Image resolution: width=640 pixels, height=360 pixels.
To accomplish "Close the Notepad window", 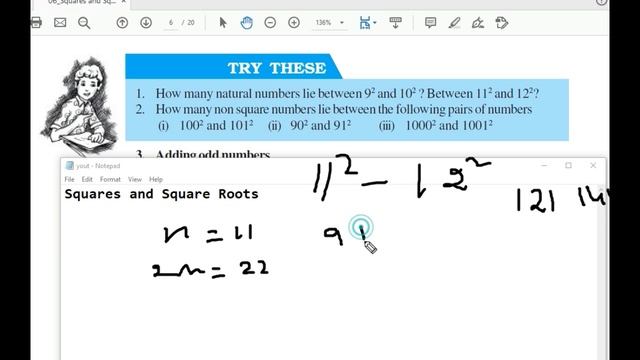I will (x=593, y=165).
